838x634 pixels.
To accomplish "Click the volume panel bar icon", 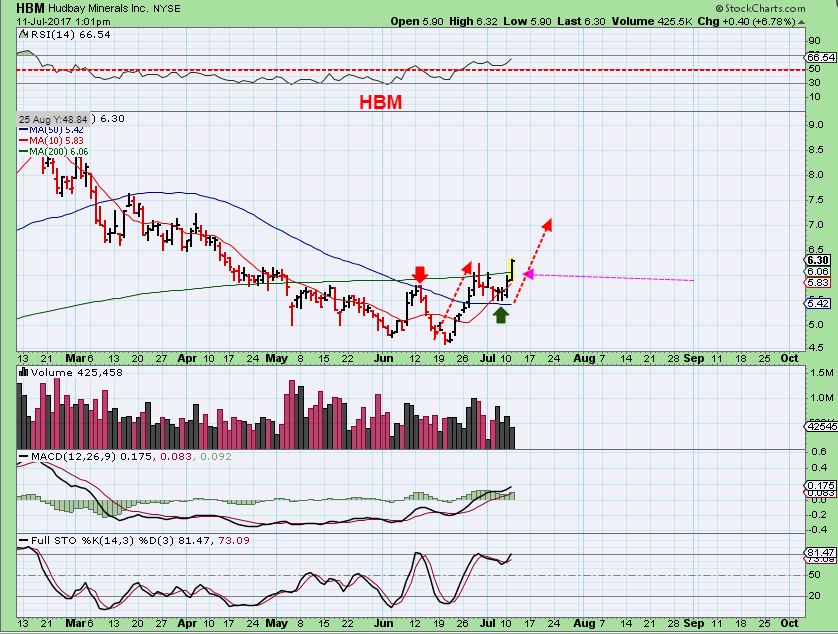I will click(24, 372).
